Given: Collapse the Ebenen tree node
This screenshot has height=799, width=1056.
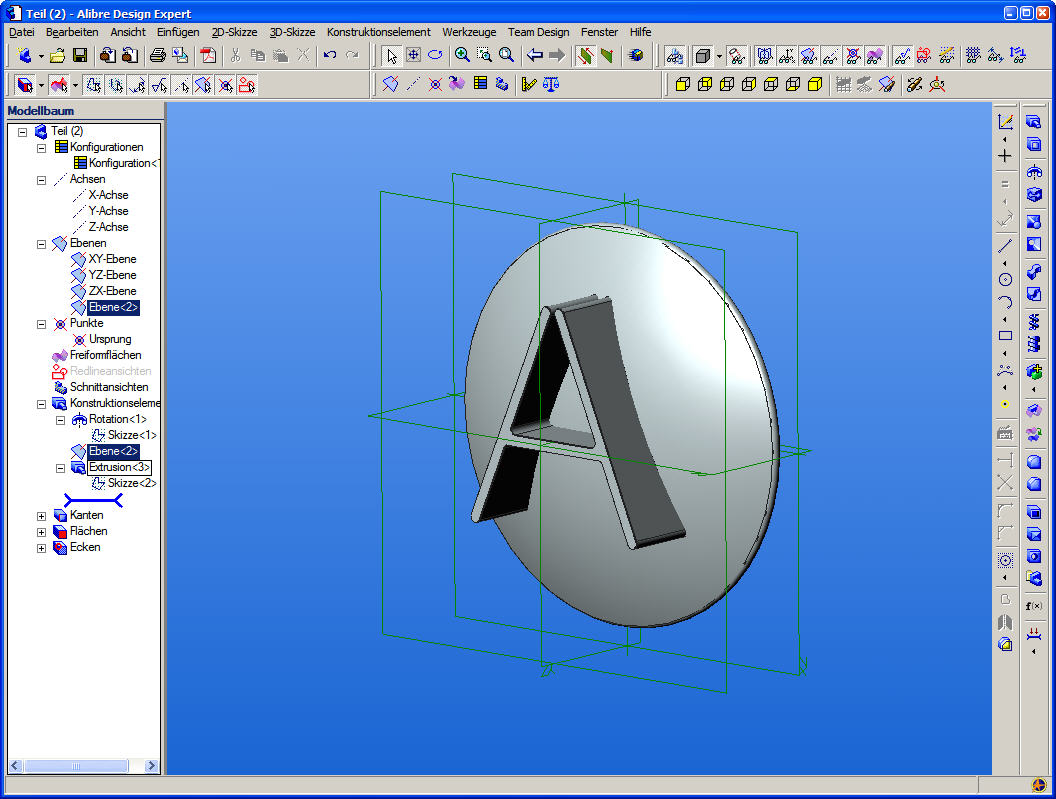Looking at the screenshot, I should (x=41, y=244).
